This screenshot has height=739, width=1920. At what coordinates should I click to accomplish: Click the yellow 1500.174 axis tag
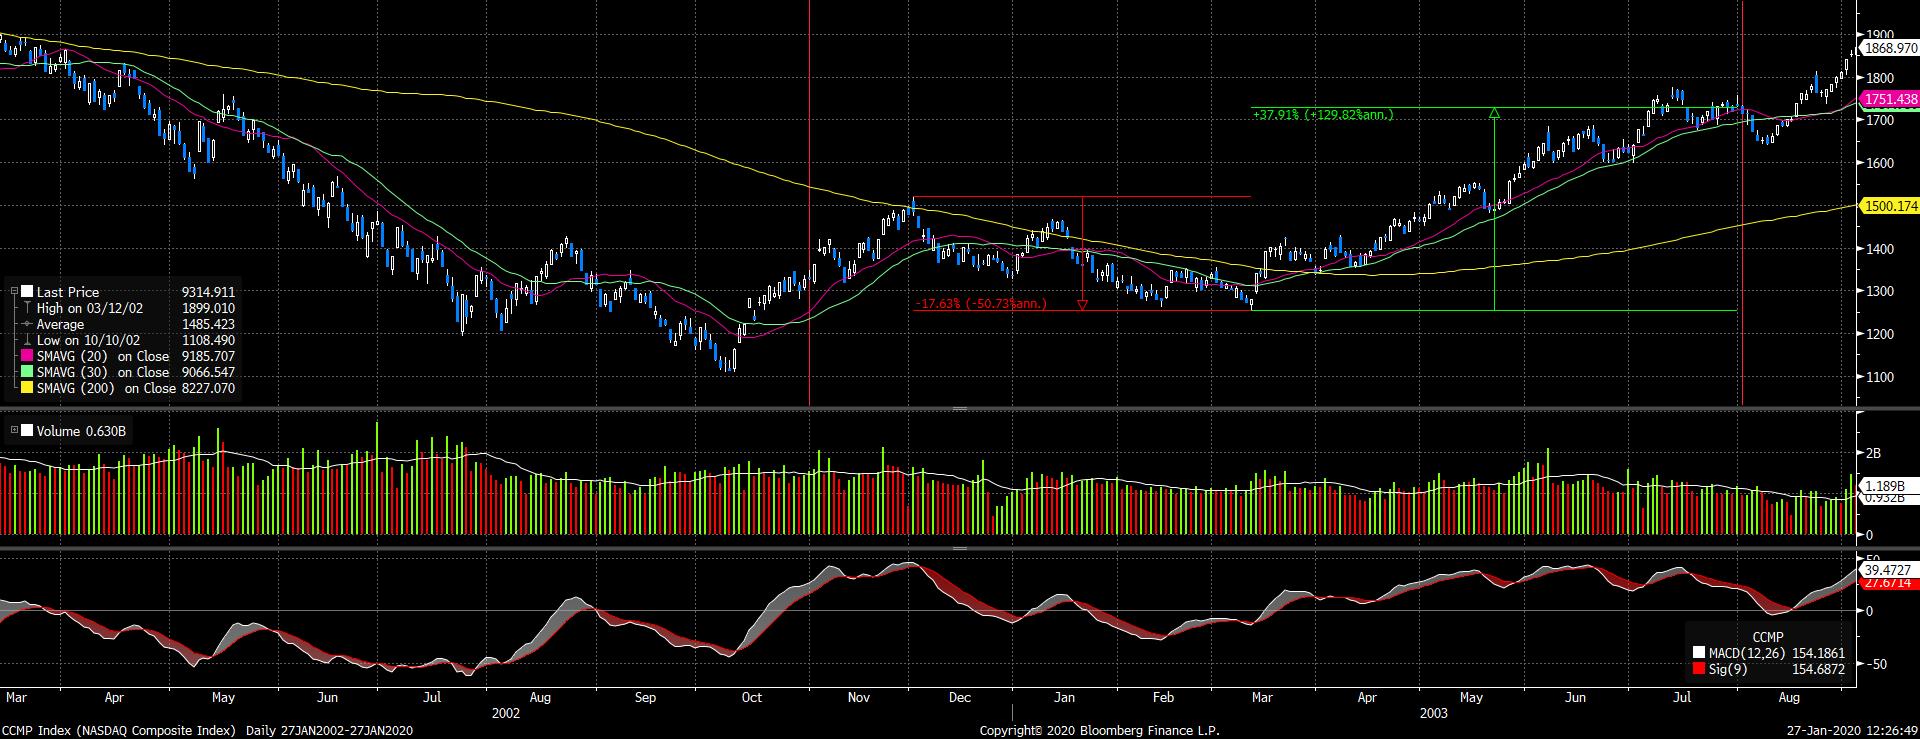[1889, 206]
